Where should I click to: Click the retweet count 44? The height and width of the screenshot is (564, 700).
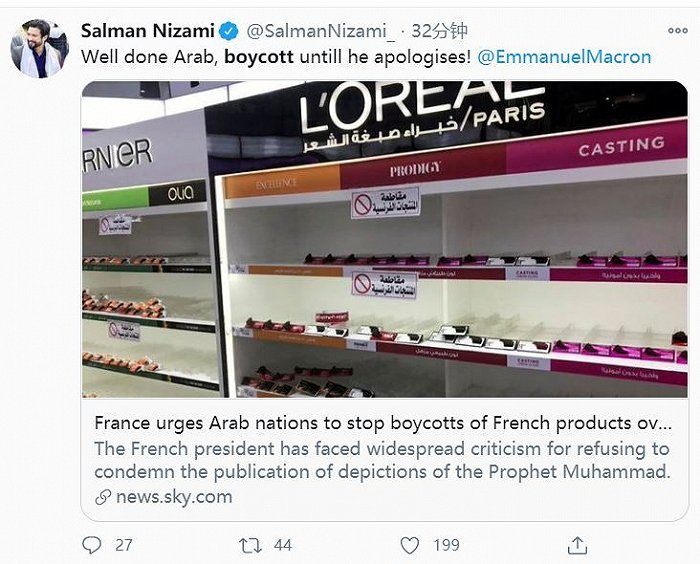point(282,546)
